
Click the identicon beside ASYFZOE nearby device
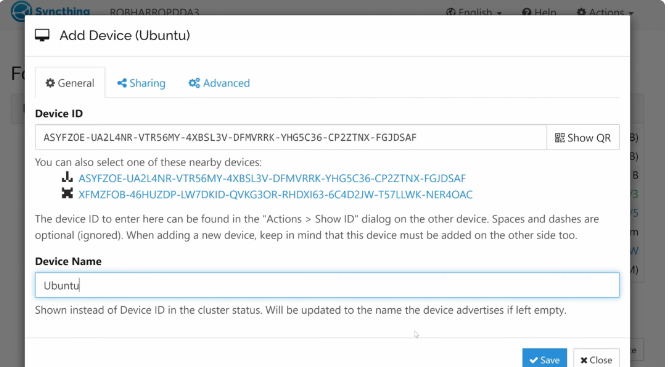coord(67,177)
